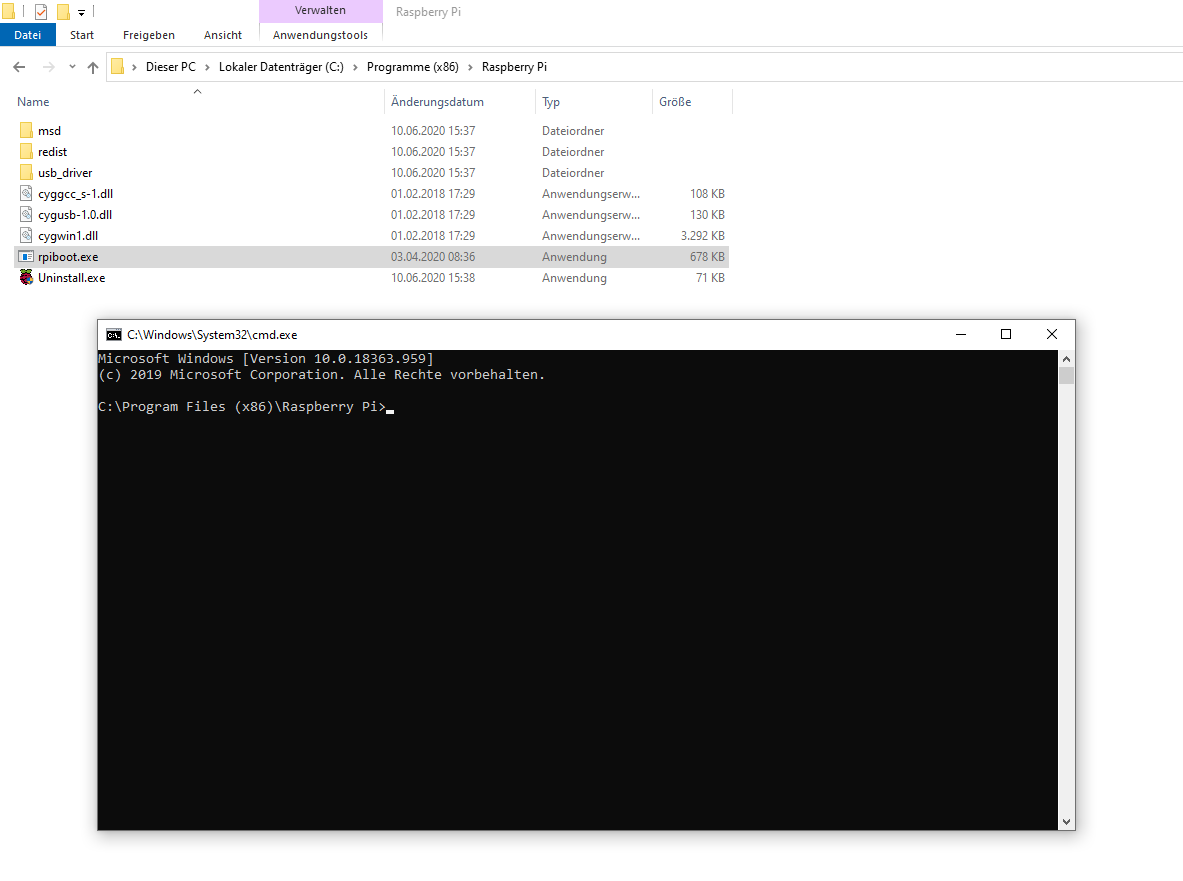Switch to the Freigeben ribbon tab
This screenshot has height=881, width=1183.
pos(149,35)
